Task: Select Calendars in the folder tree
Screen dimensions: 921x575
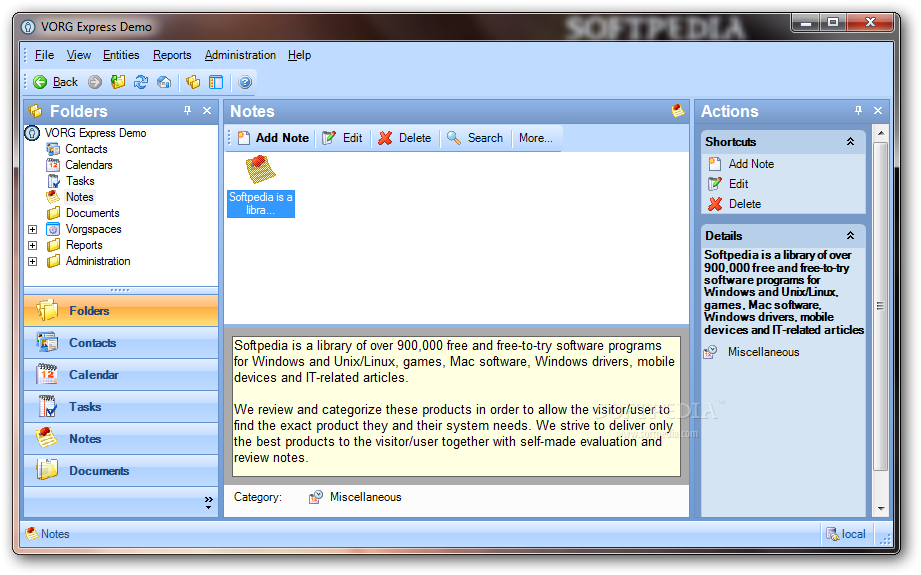Action: 89,165
